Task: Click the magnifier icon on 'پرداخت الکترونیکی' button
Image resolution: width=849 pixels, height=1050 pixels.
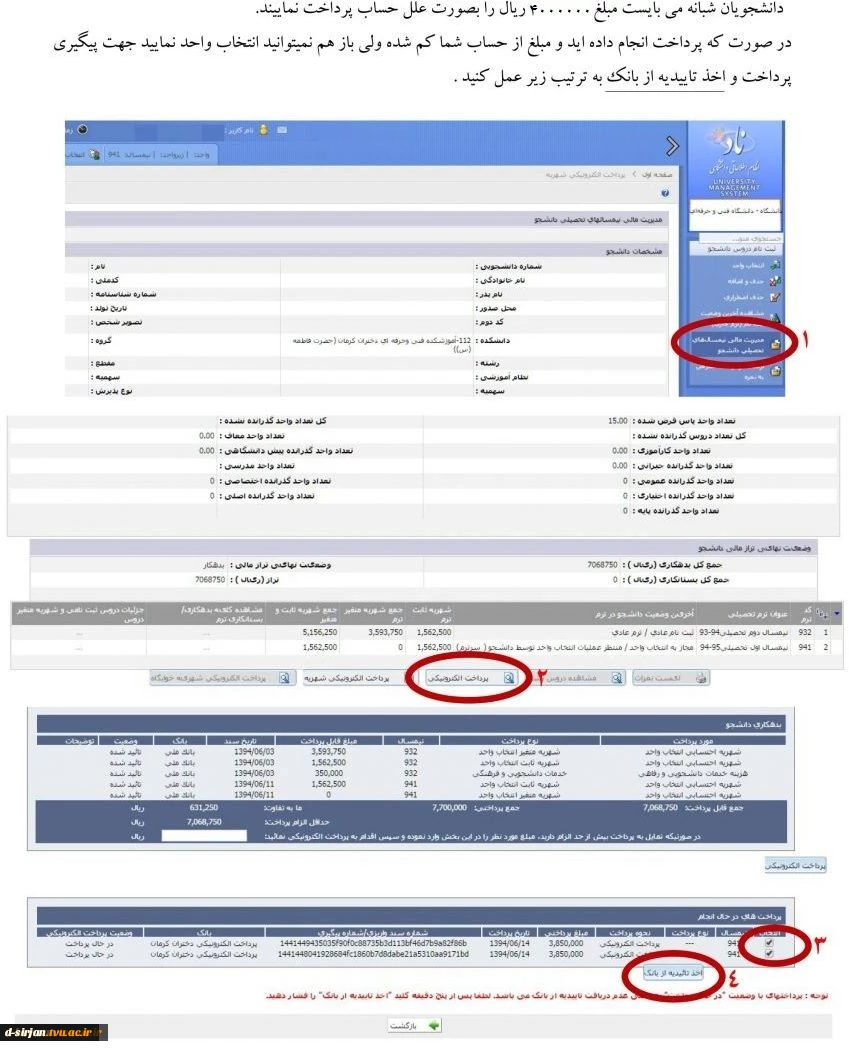Action: point(508,677)
